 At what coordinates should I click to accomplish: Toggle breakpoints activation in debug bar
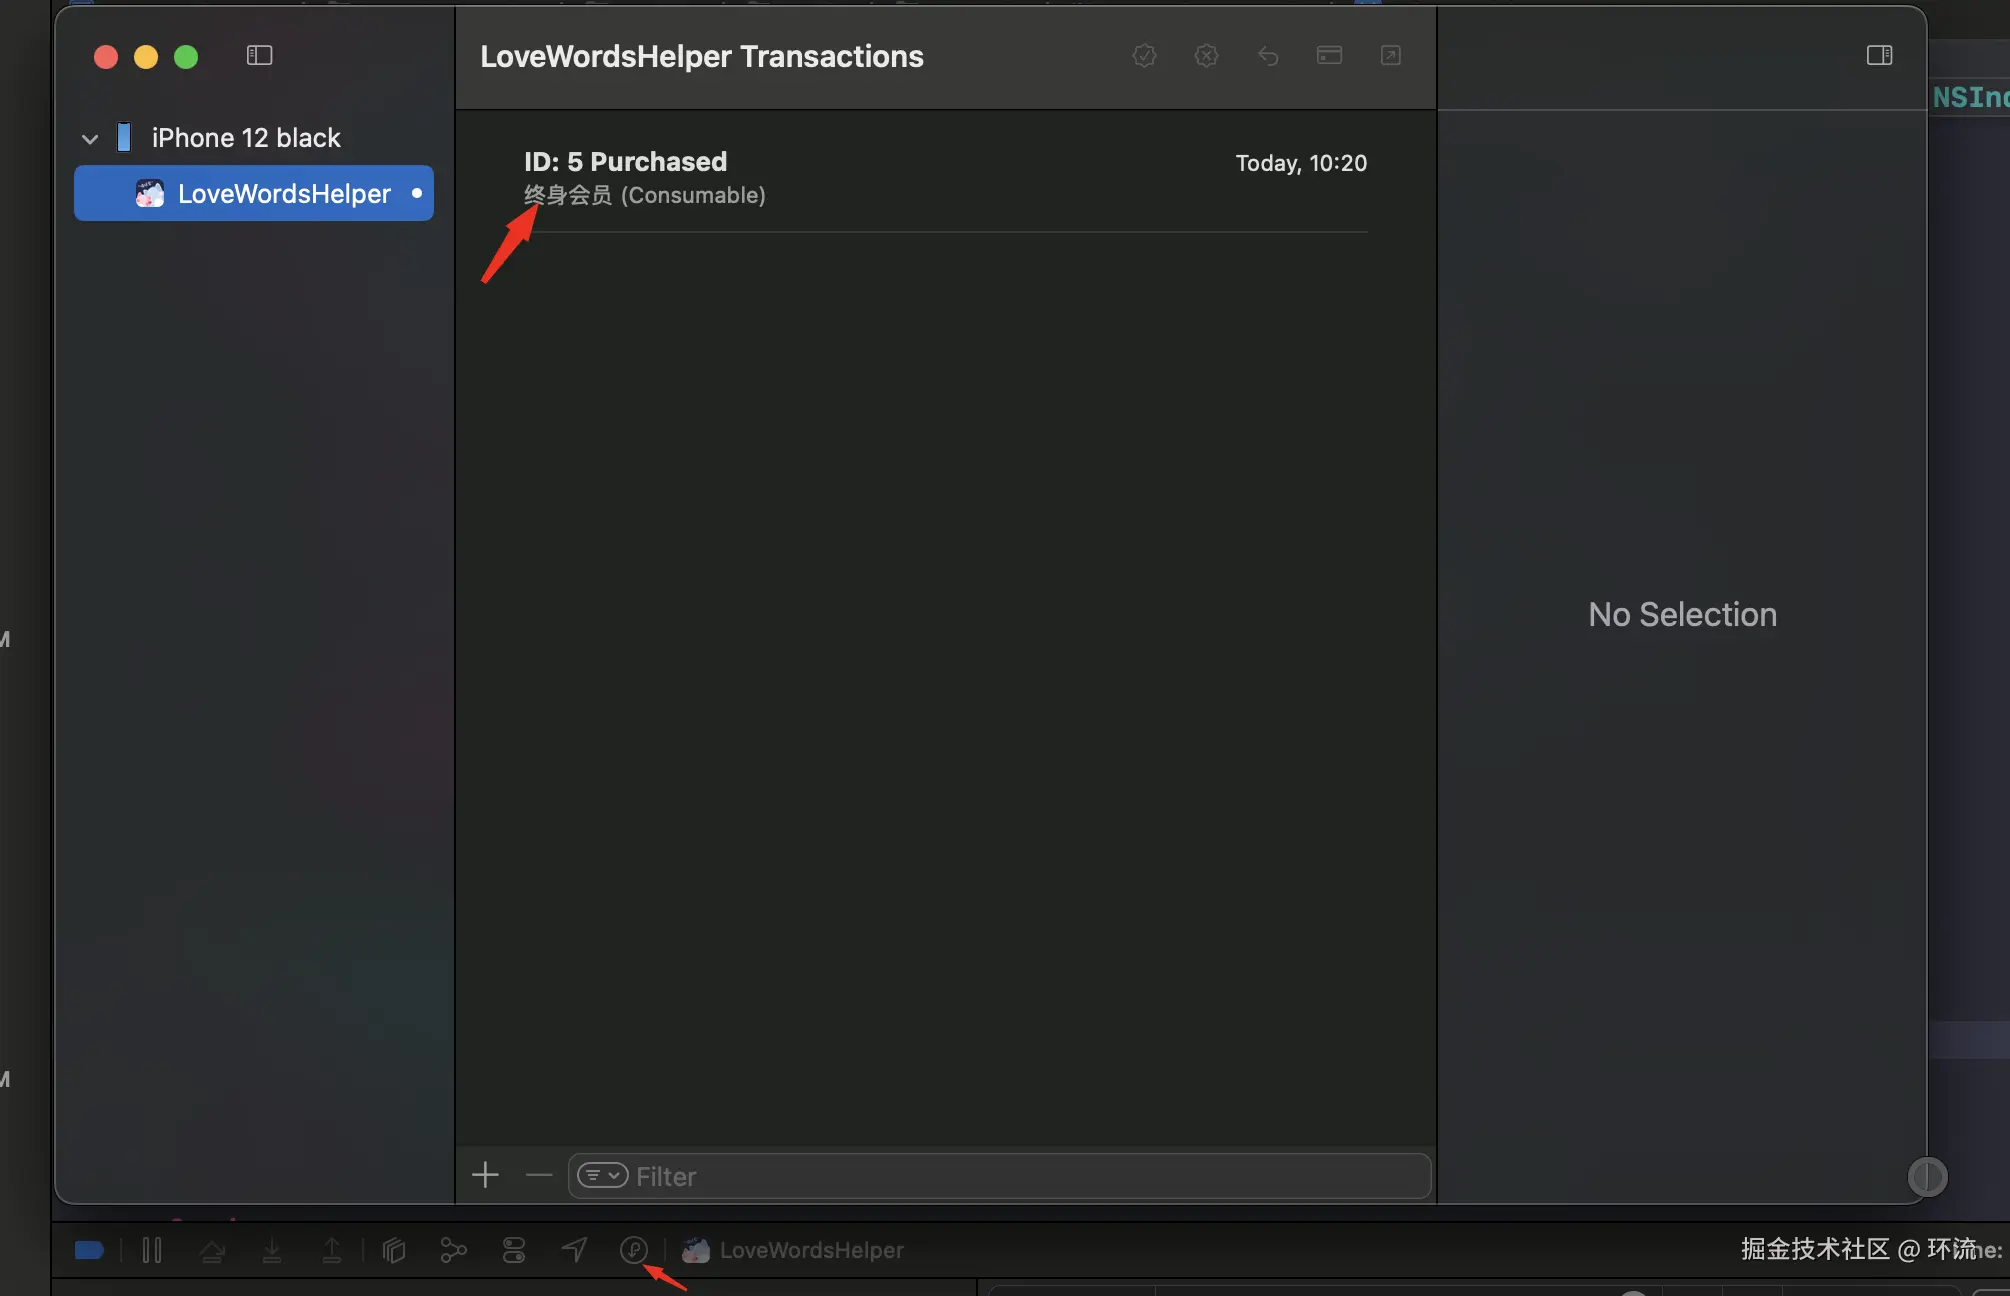89,1250
